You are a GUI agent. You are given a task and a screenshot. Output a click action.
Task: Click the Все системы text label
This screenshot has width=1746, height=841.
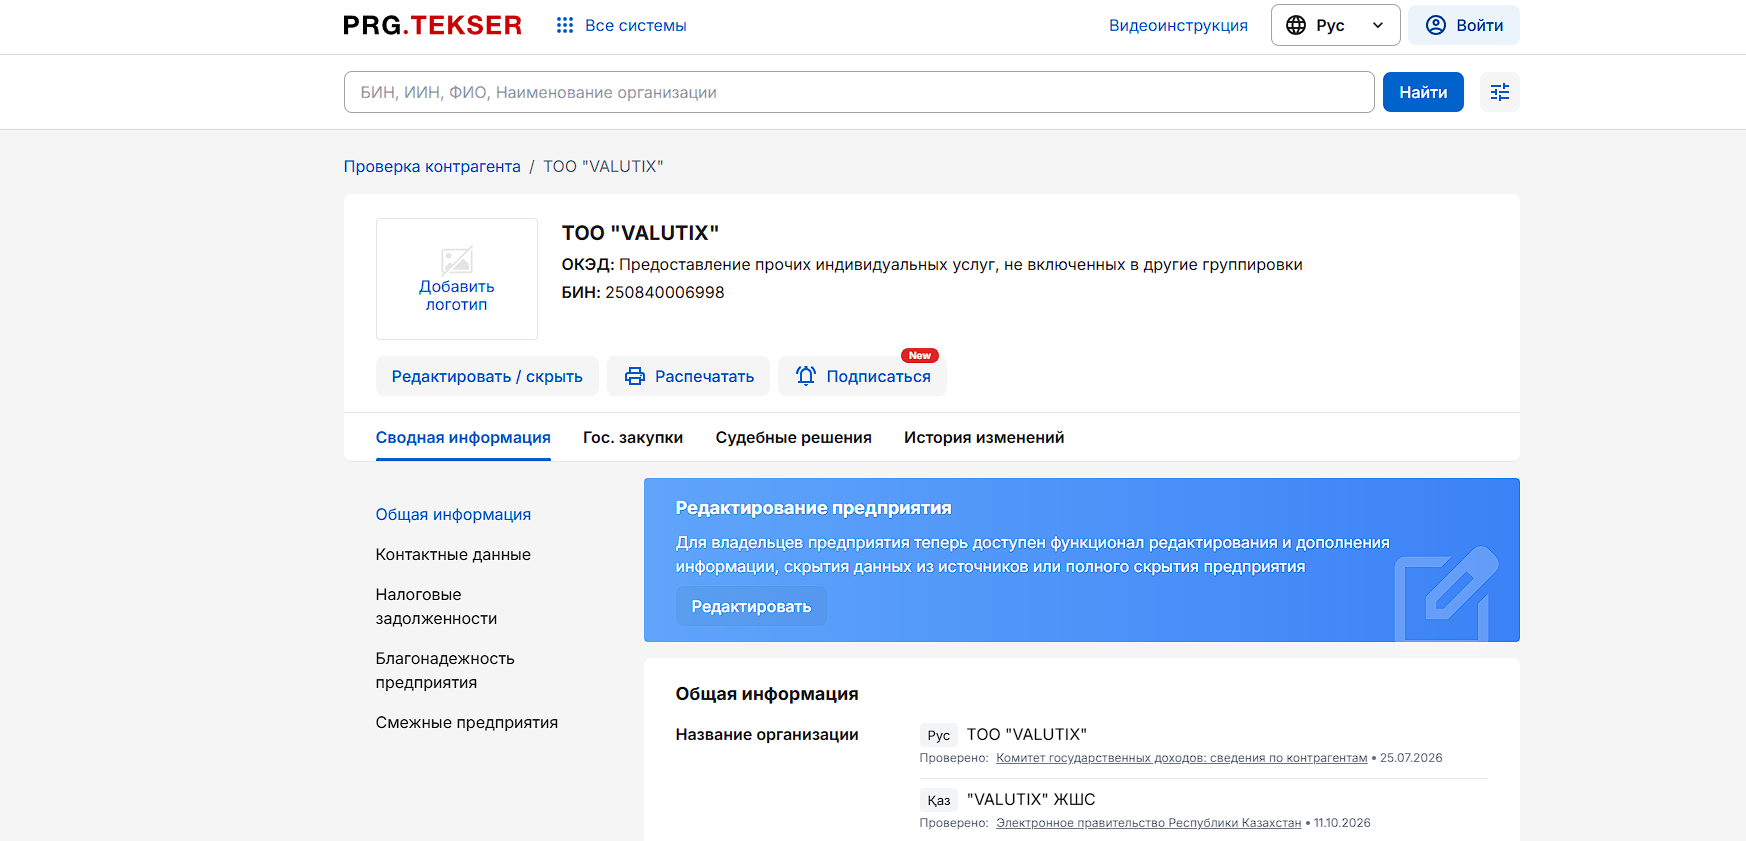(636, 25)
